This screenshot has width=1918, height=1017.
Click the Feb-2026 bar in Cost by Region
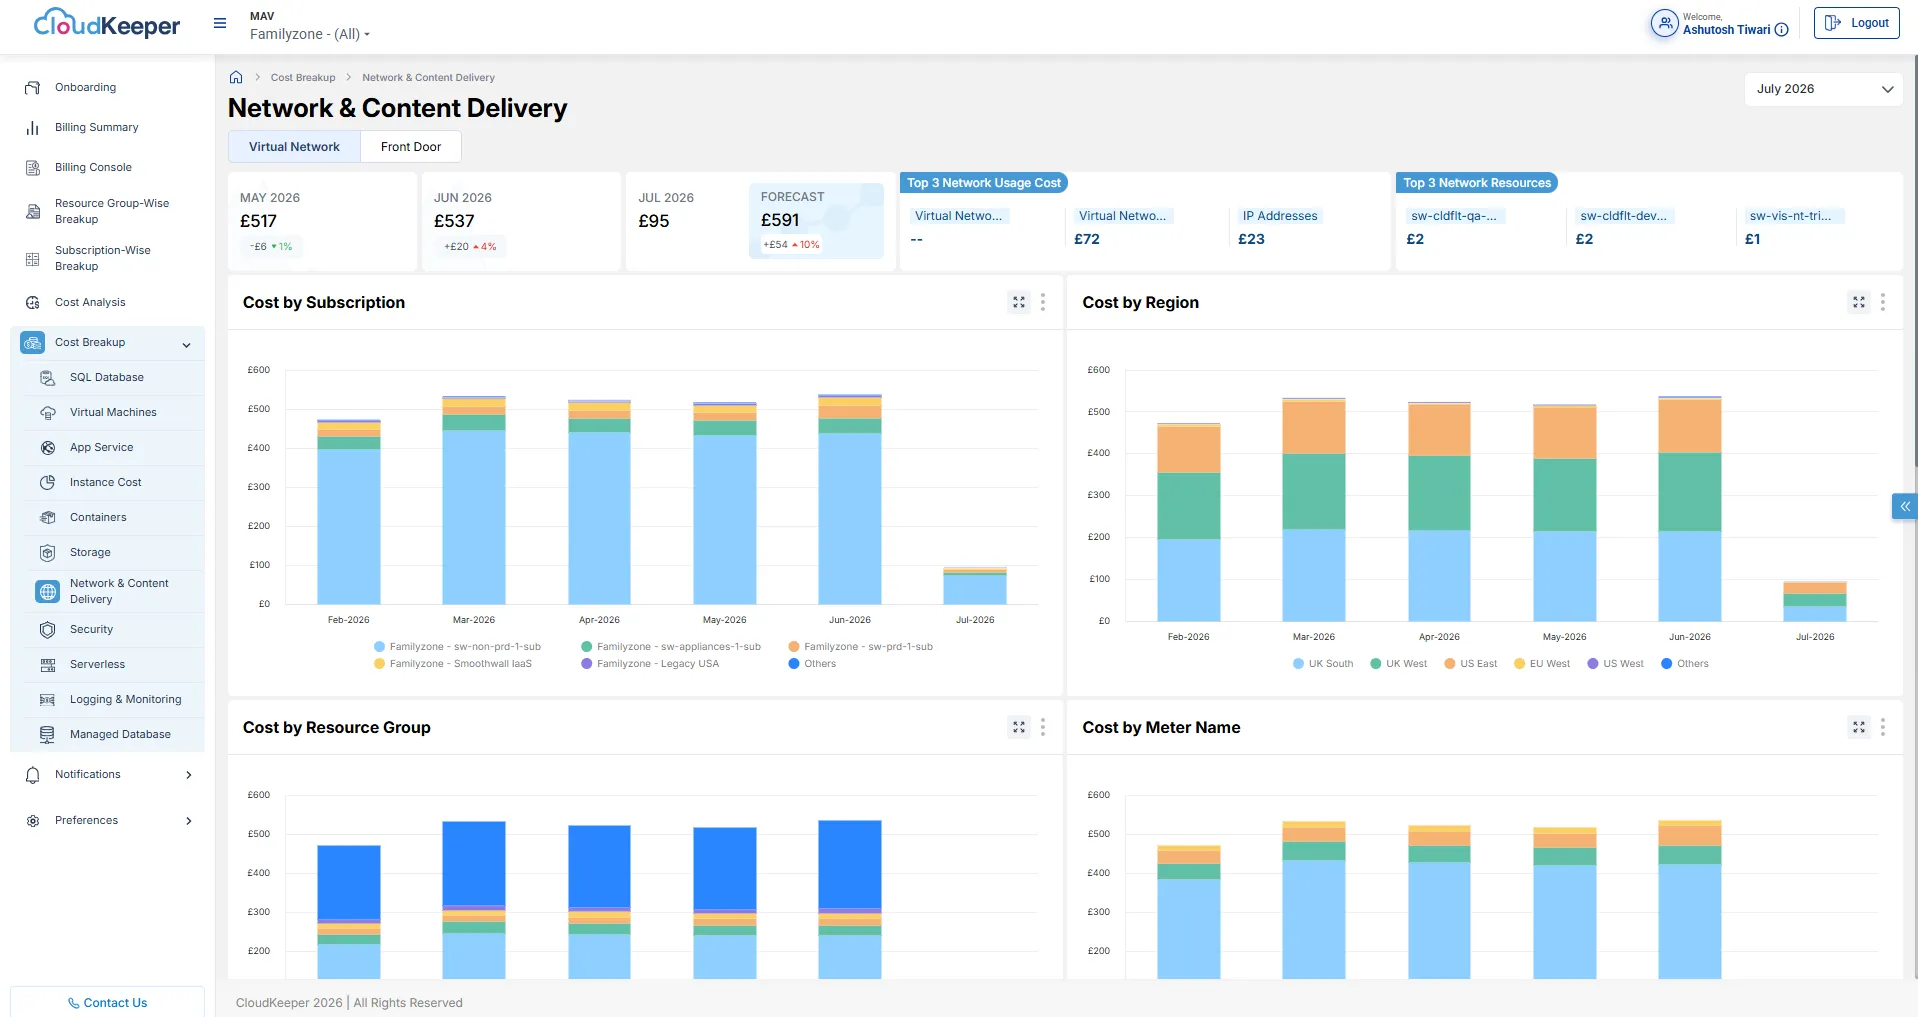(x=1189, y=523)
